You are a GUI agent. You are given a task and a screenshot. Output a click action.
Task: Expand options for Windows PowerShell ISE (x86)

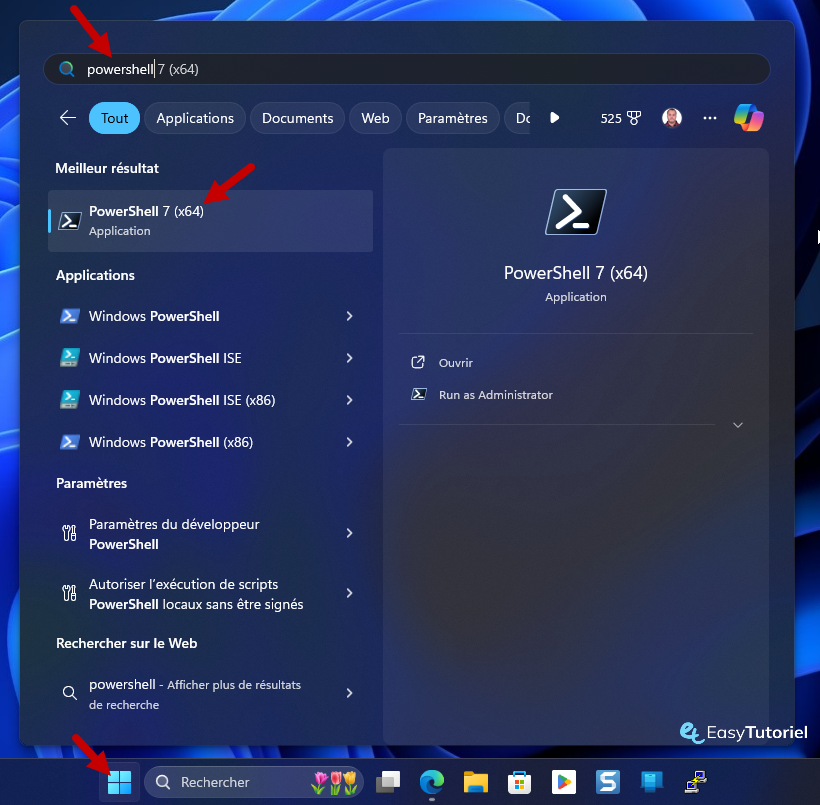tap(349, 400)
